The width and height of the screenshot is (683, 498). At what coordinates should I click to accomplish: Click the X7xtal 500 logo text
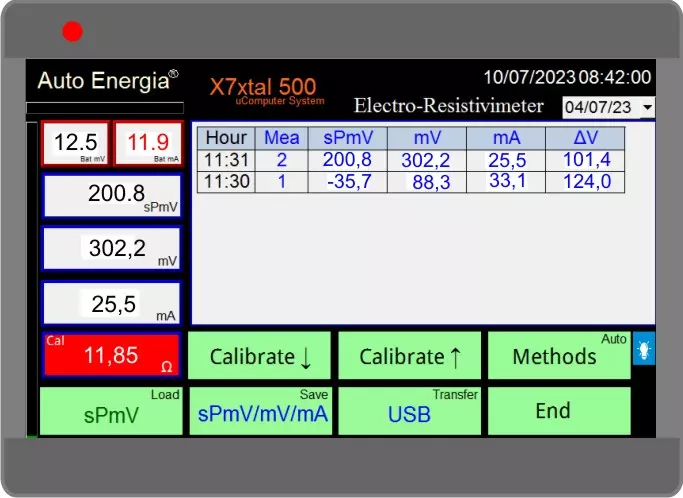click(263, 87)
